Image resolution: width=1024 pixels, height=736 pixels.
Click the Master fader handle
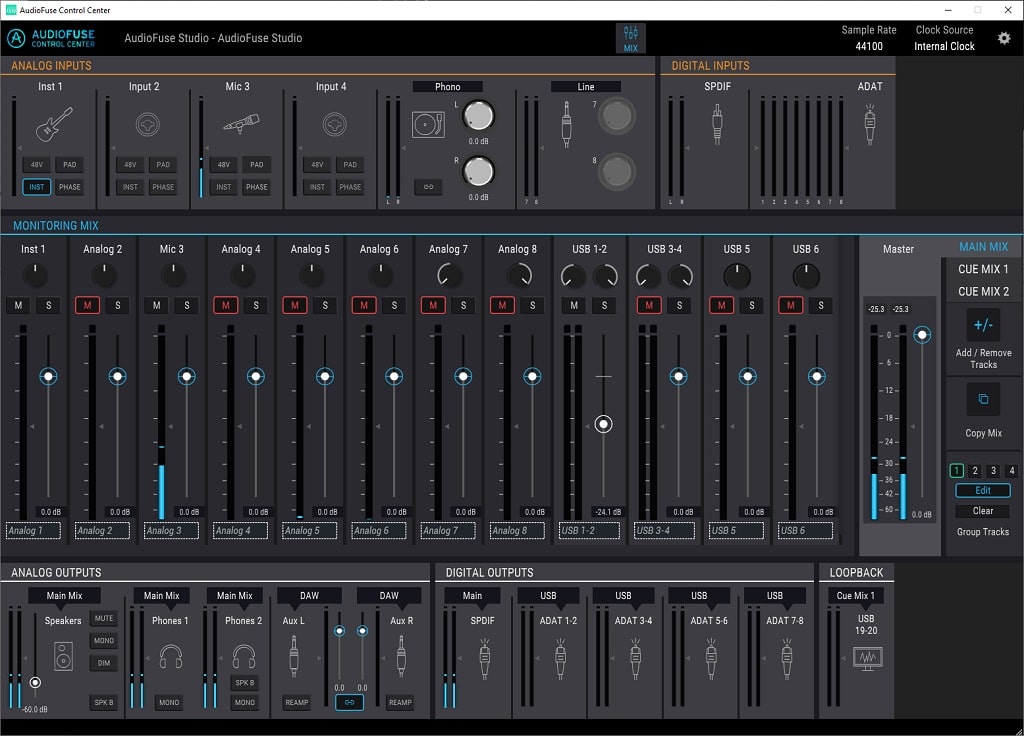point(922,335)
